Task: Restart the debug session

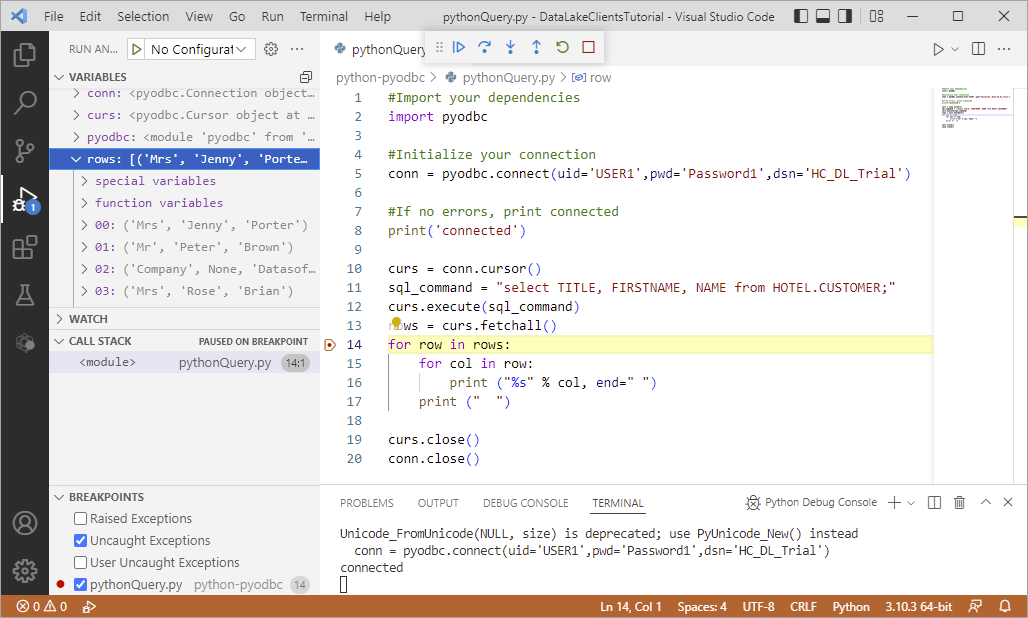Action: (563, 47)
